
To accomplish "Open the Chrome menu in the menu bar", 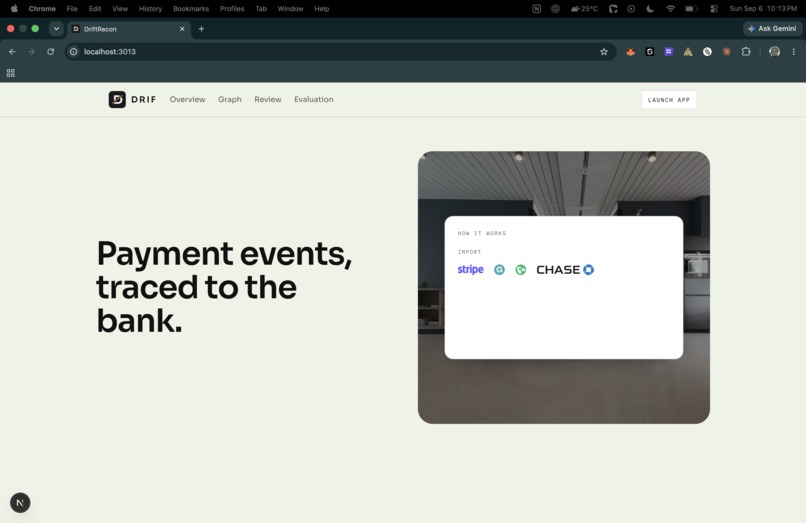I will 42,9.
